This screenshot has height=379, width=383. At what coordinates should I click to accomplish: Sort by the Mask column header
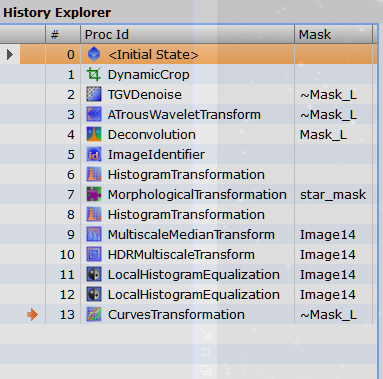point(333,34)
